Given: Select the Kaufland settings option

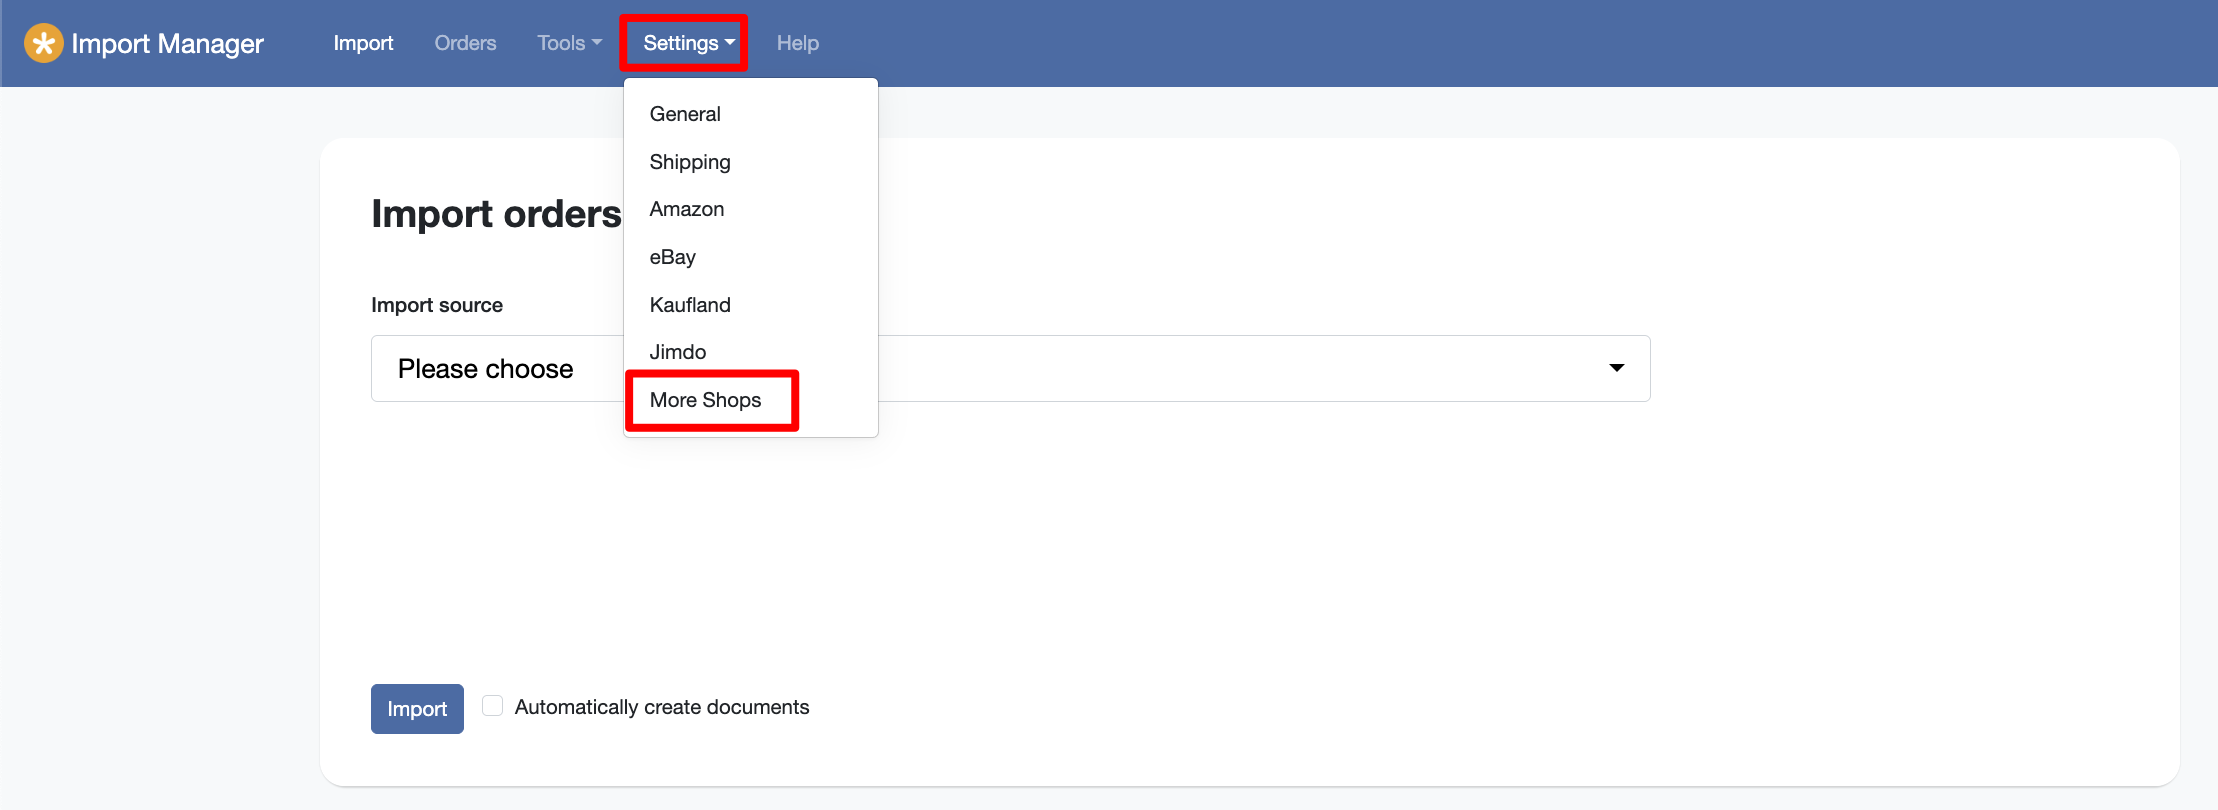Looking at the screenshot, I should coord(690,305).
